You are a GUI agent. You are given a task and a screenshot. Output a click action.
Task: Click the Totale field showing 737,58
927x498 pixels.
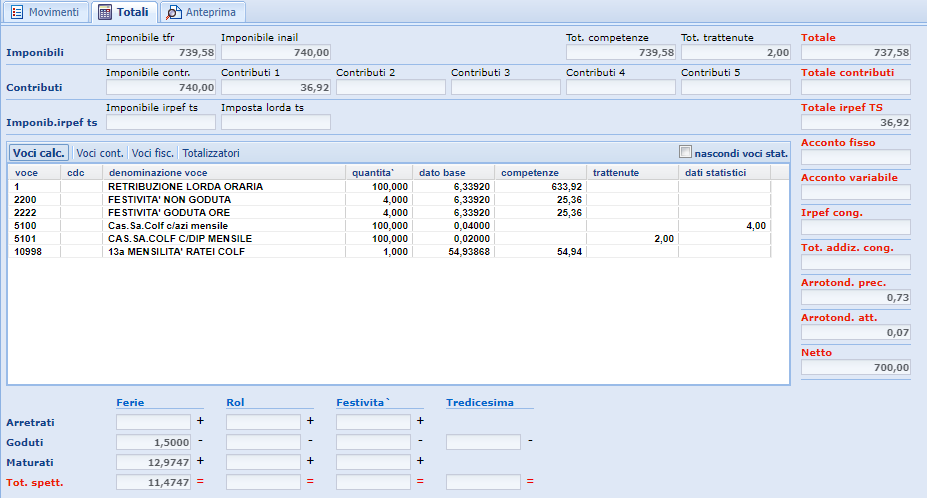855,53
